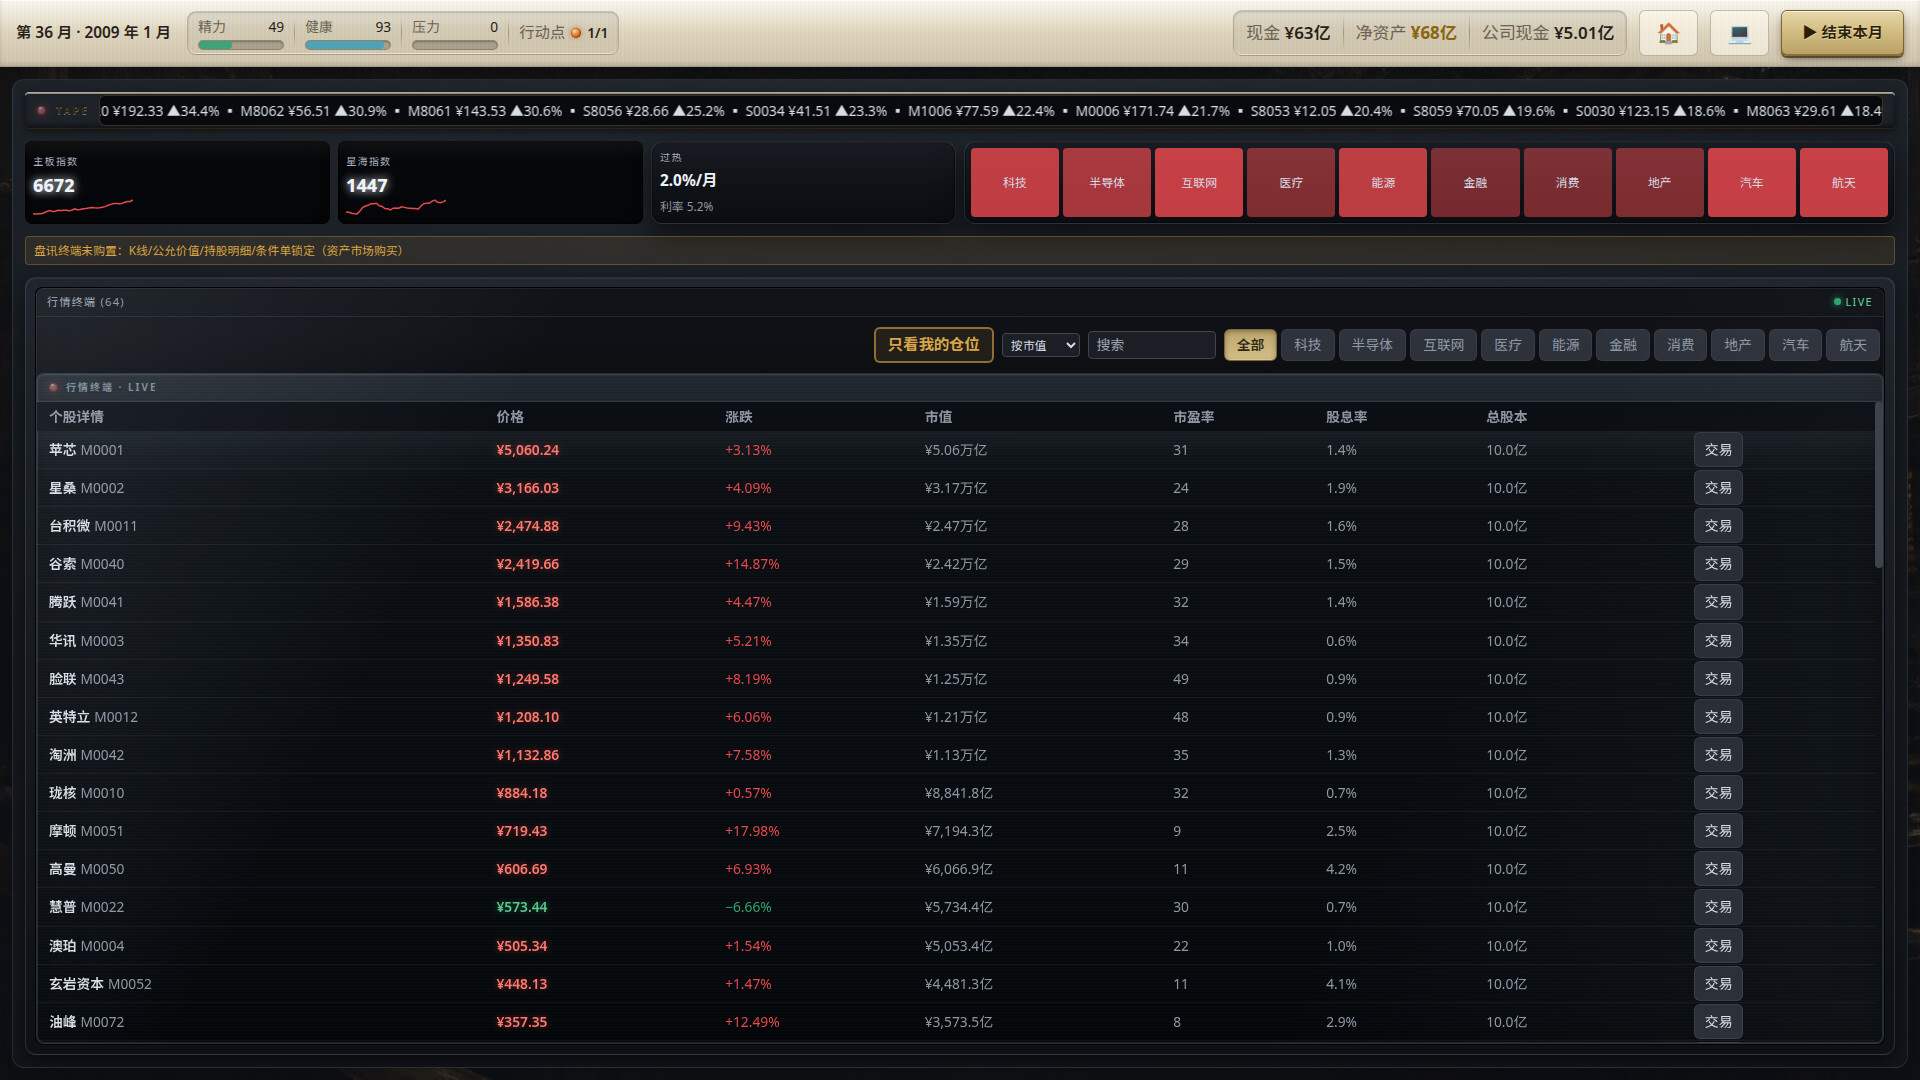
Task: Click the 交易 button for 星桑 M0002
Action: point(1718,488)
